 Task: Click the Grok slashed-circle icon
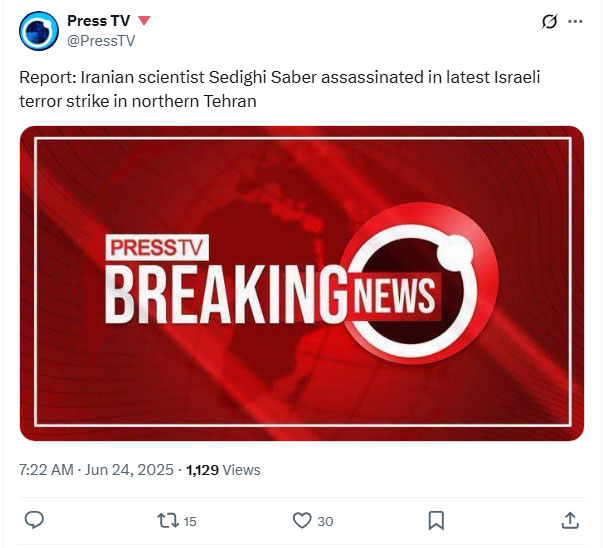coord(548,21)
